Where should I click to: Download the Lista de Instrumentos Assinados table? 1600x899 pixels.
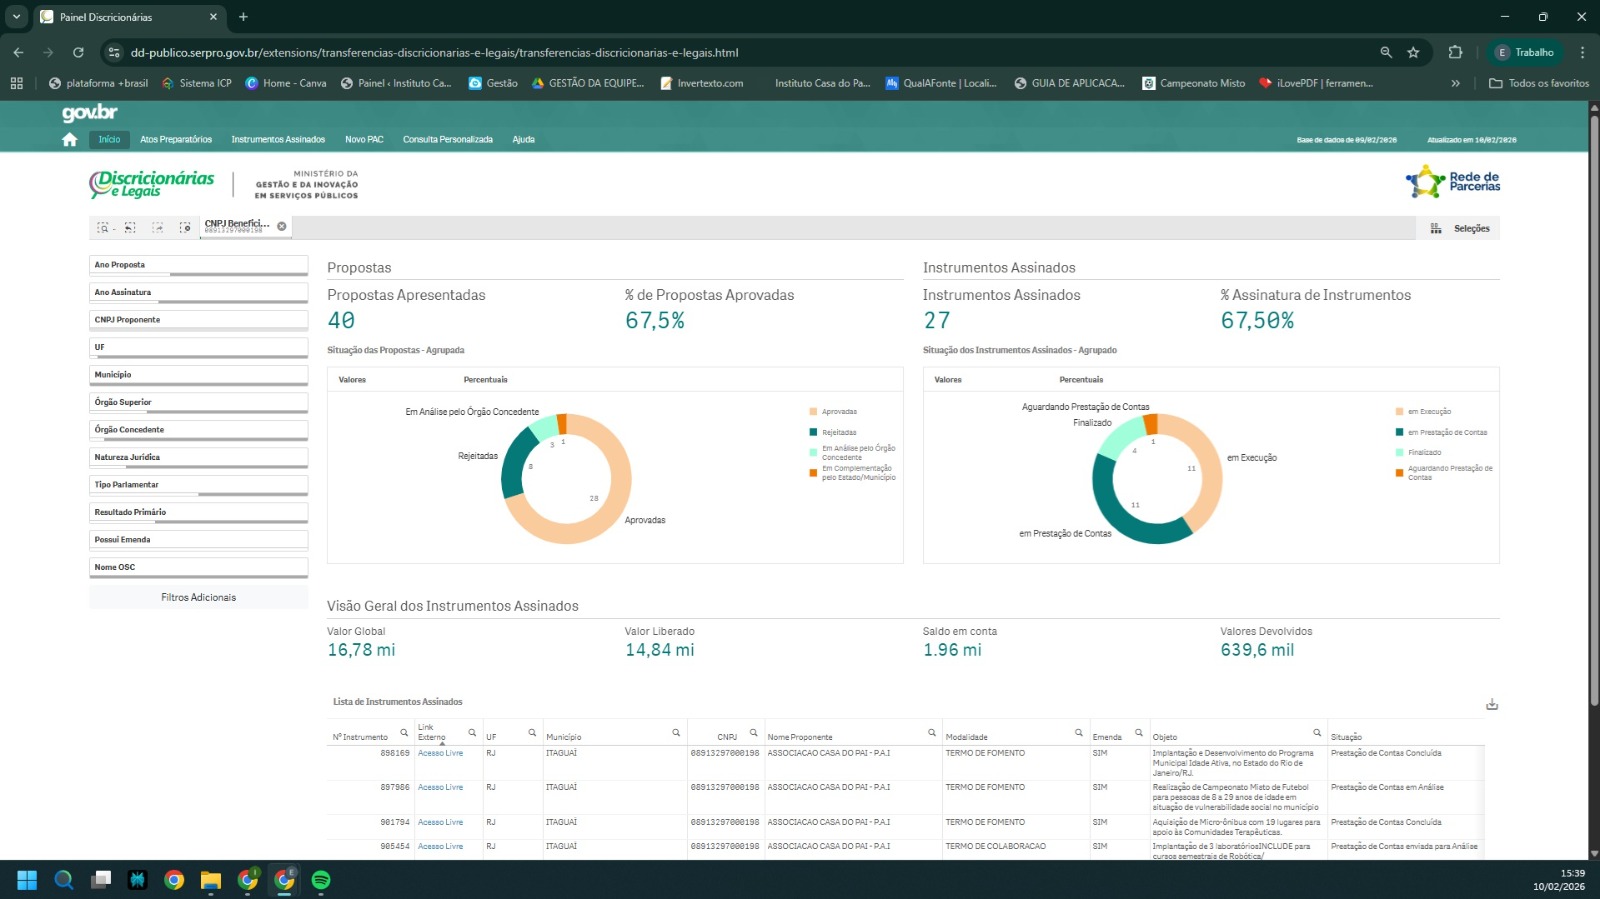1492,705
